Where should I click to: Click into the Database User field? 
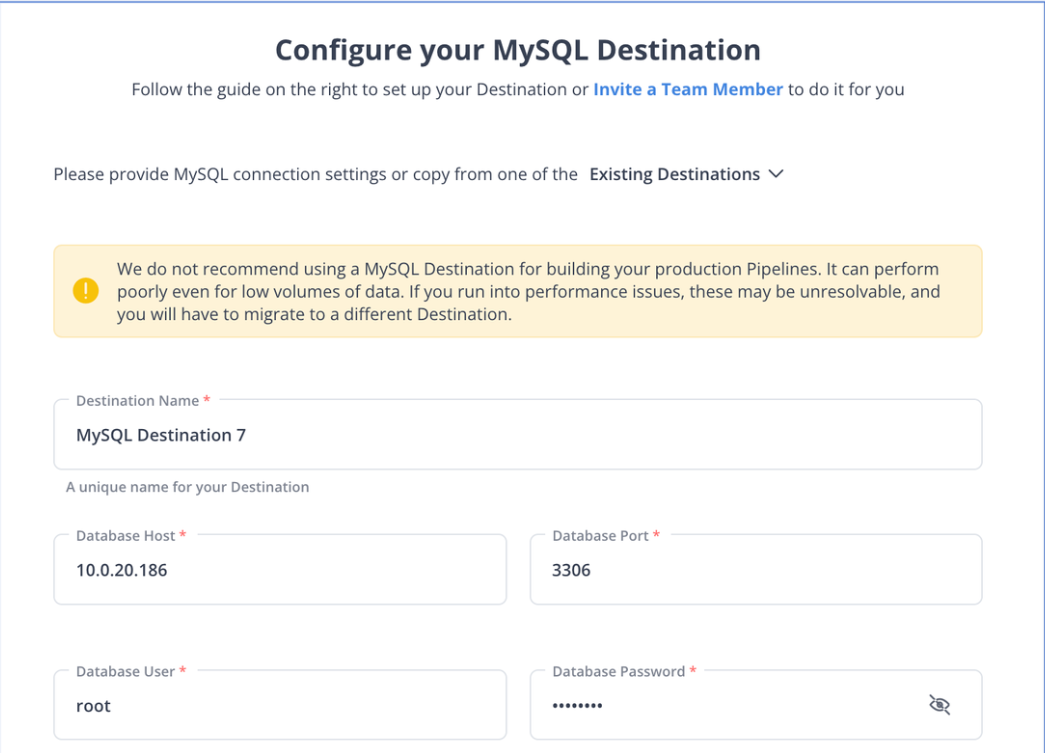[x=280, y=705]
